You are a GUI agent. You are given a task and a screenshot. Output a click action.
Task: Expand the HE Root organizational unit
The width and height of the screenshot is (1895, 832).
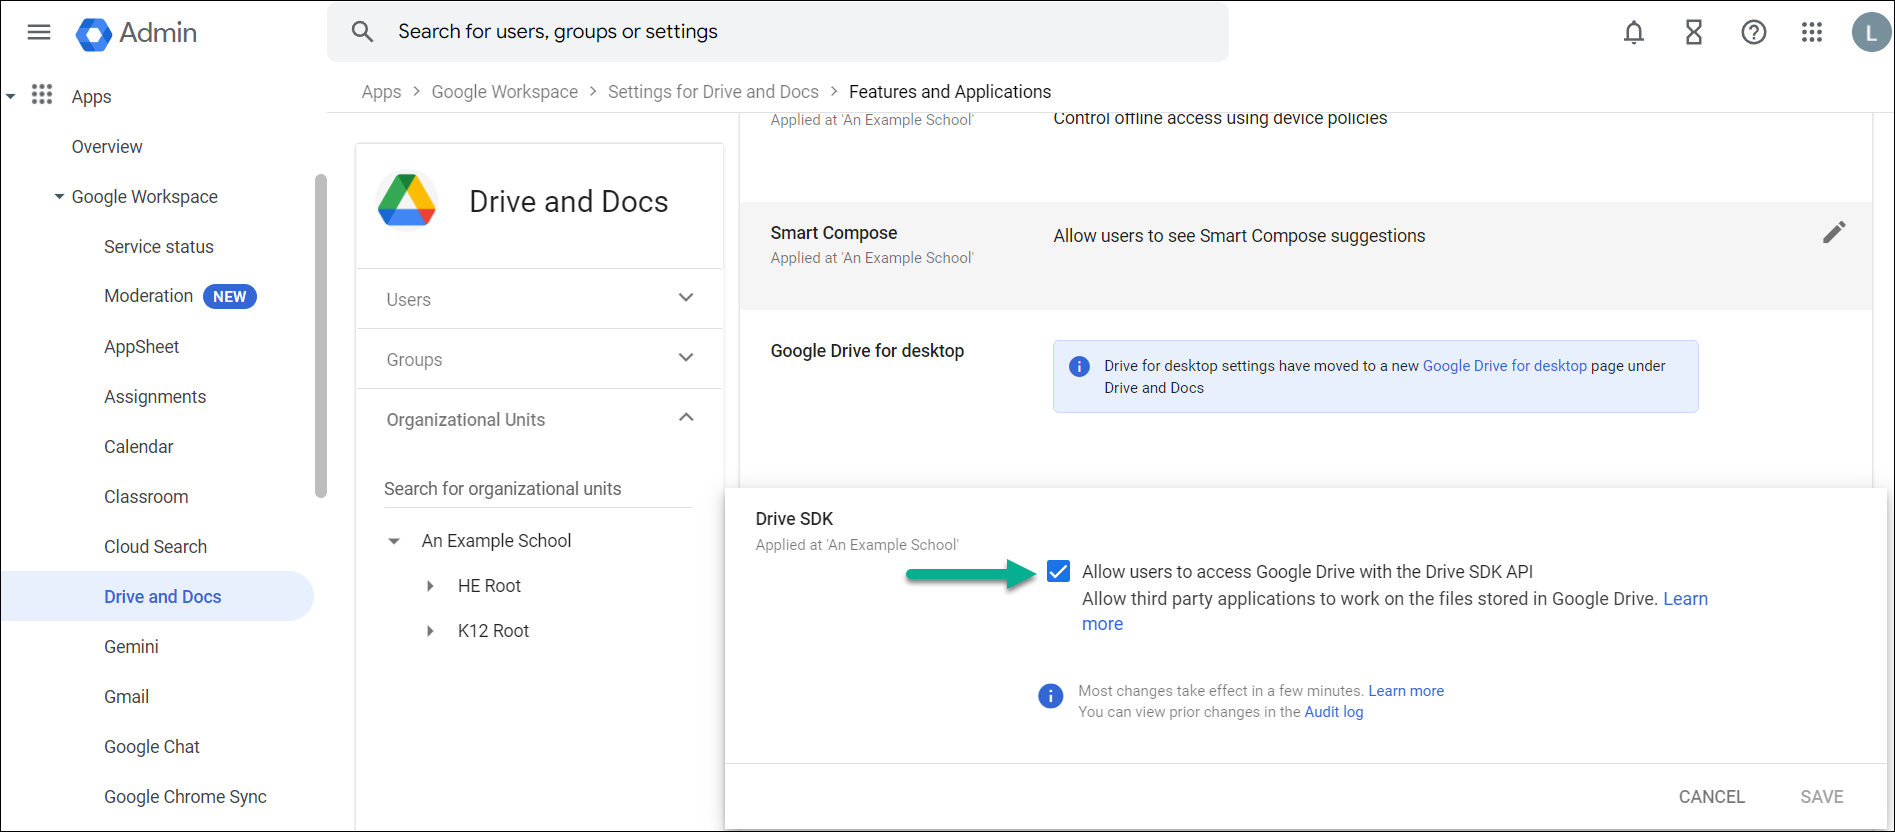pyautogui.click(x=431, y=586)
